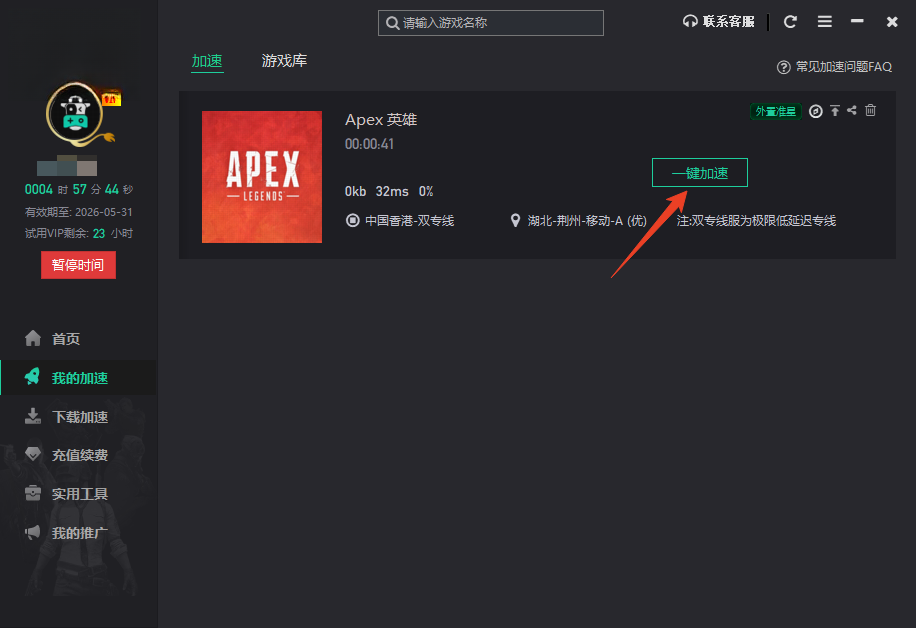The image size is (916, 628).
Task: Click the toolbox icon beside 实用工具
Action: [x=33, y=493]
